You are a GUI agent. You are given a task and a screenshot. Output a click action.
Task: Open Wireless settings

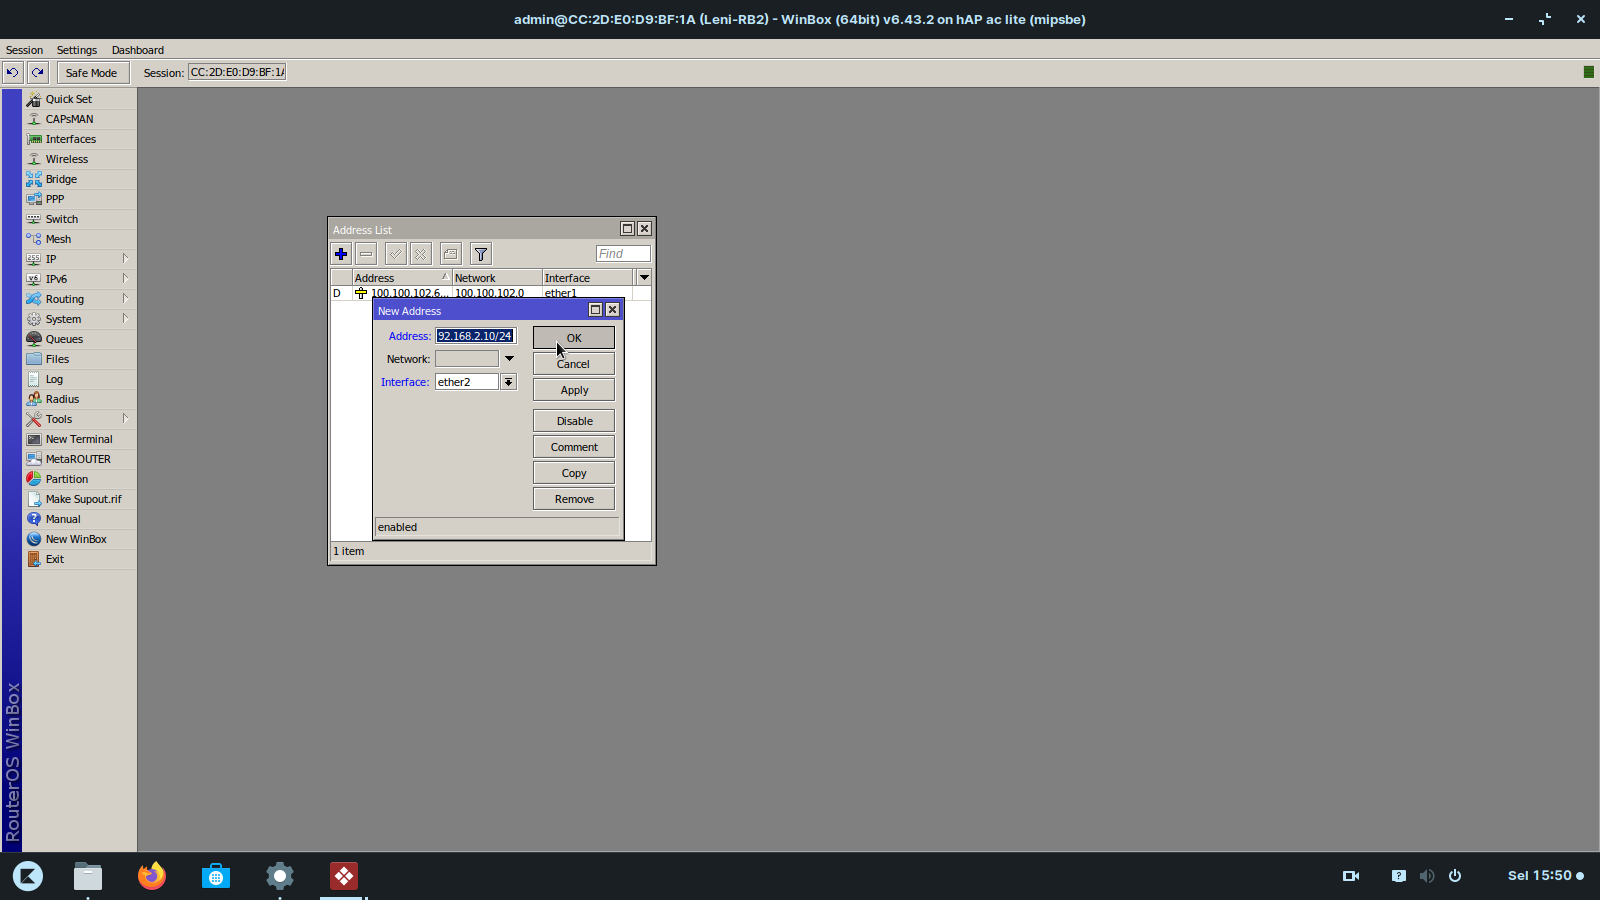[80, 159]
